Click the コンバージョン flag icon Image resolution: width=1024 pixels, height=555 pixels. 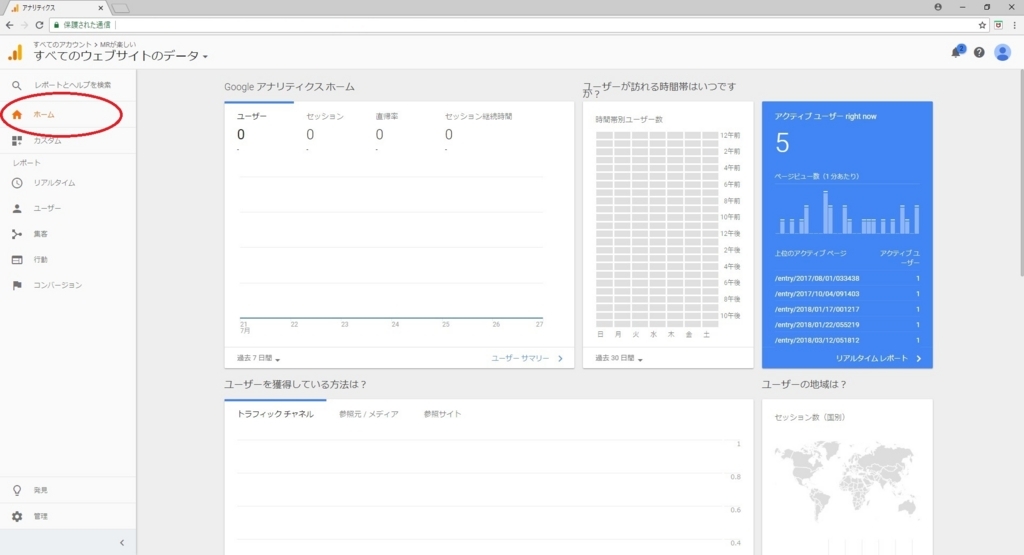(17, 285)
